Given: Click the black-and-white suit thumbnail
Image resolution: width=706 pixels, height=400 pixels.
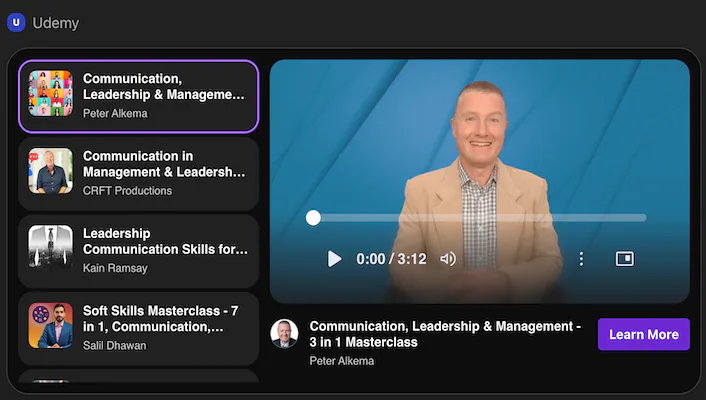Looking at the screenshot, I should click(50, 246).
